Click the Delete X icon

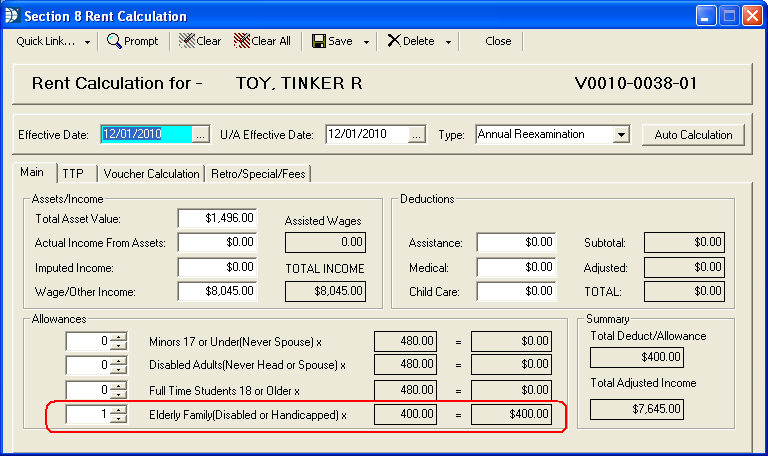point(394,41)
